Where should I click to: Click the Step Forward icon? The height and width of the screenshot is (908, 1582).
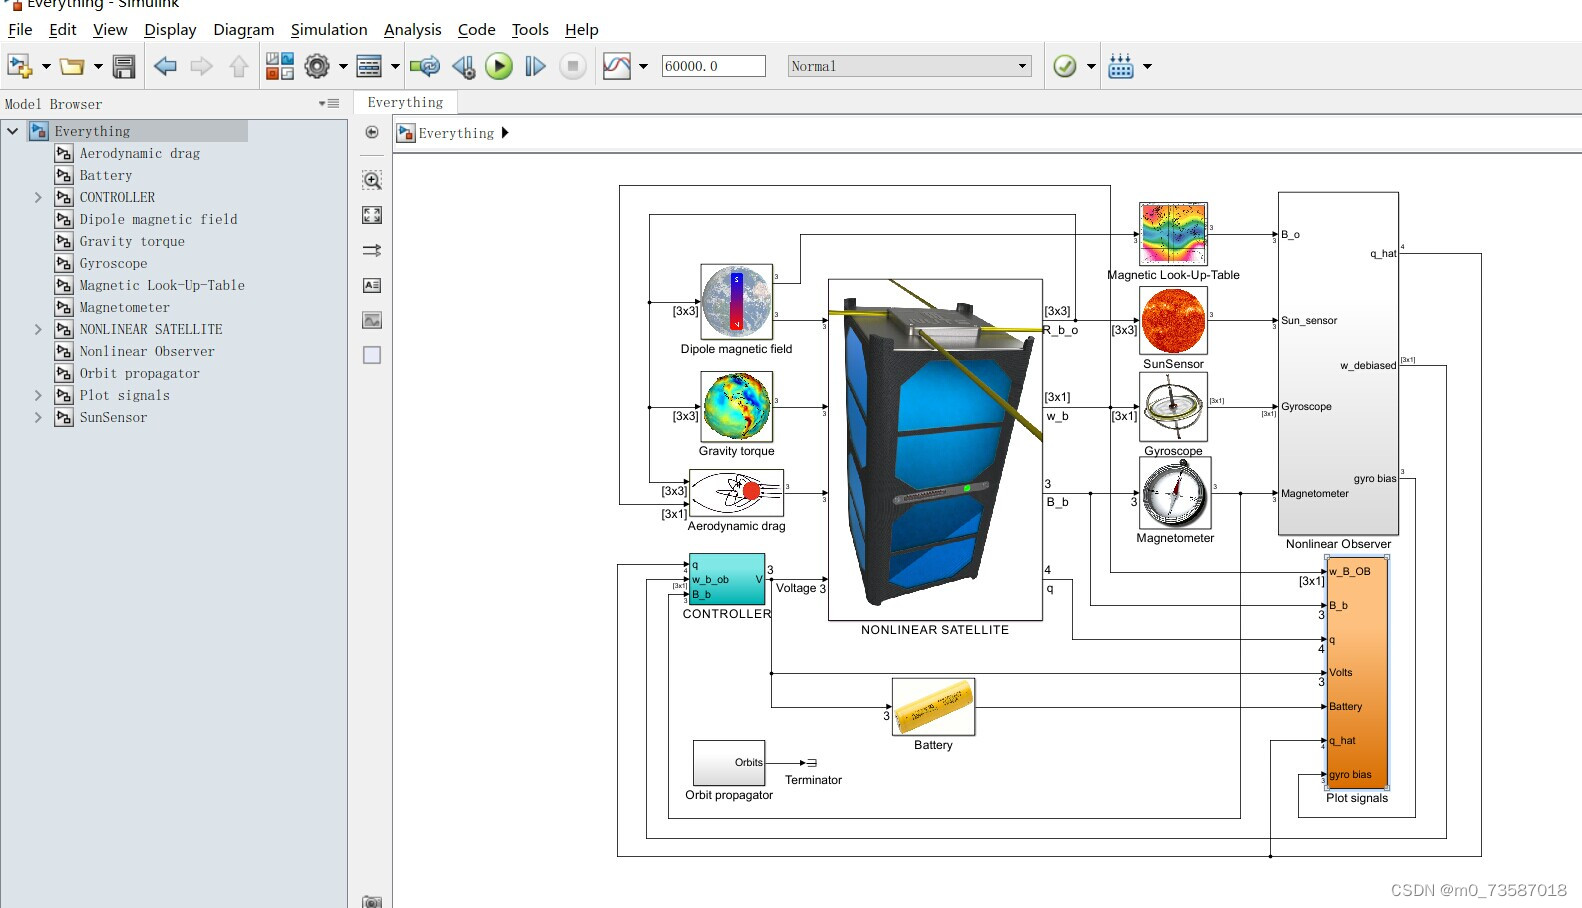point(535,66)
